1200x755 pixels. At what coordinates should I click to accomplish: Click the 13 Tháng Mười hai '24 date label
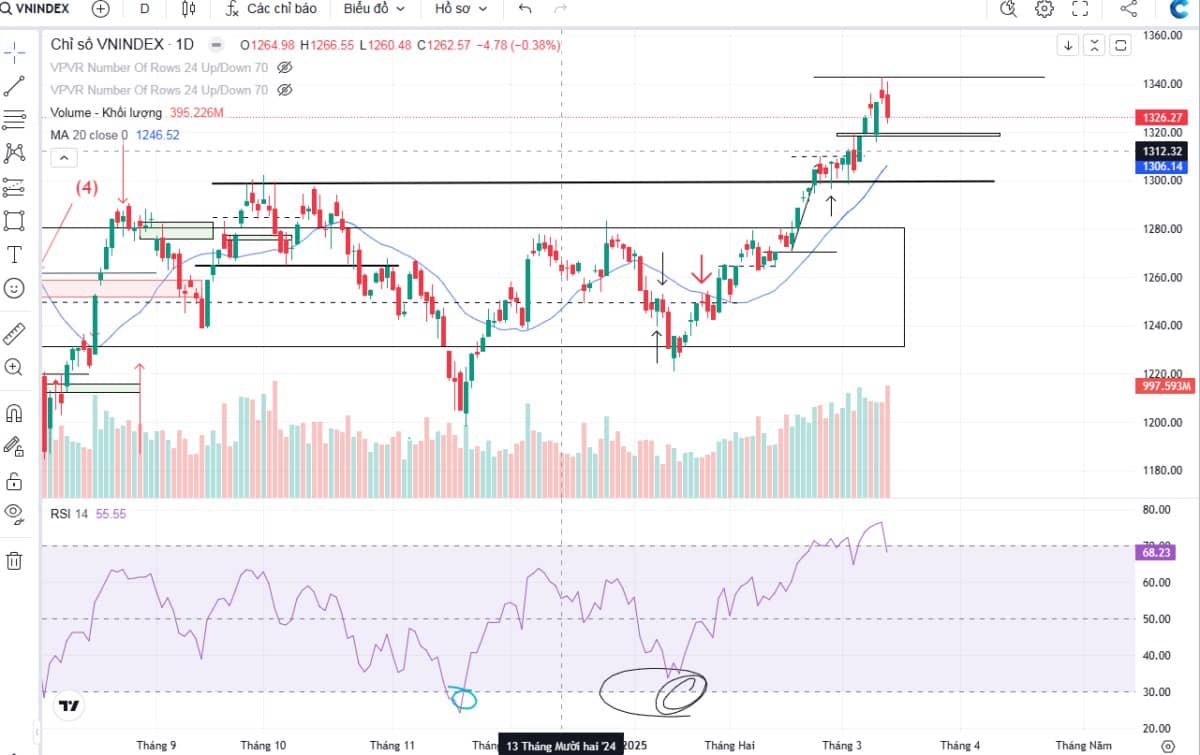coord(561,745)
